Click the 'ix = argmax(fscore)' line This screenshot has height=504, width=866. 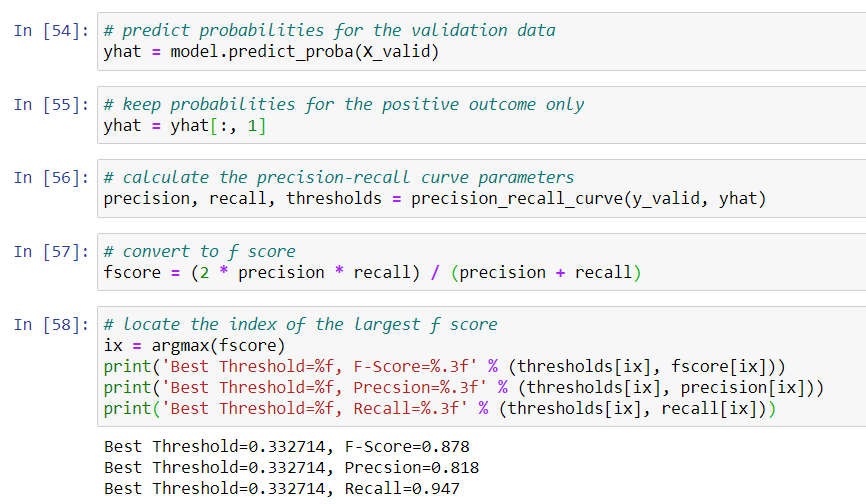194,346
